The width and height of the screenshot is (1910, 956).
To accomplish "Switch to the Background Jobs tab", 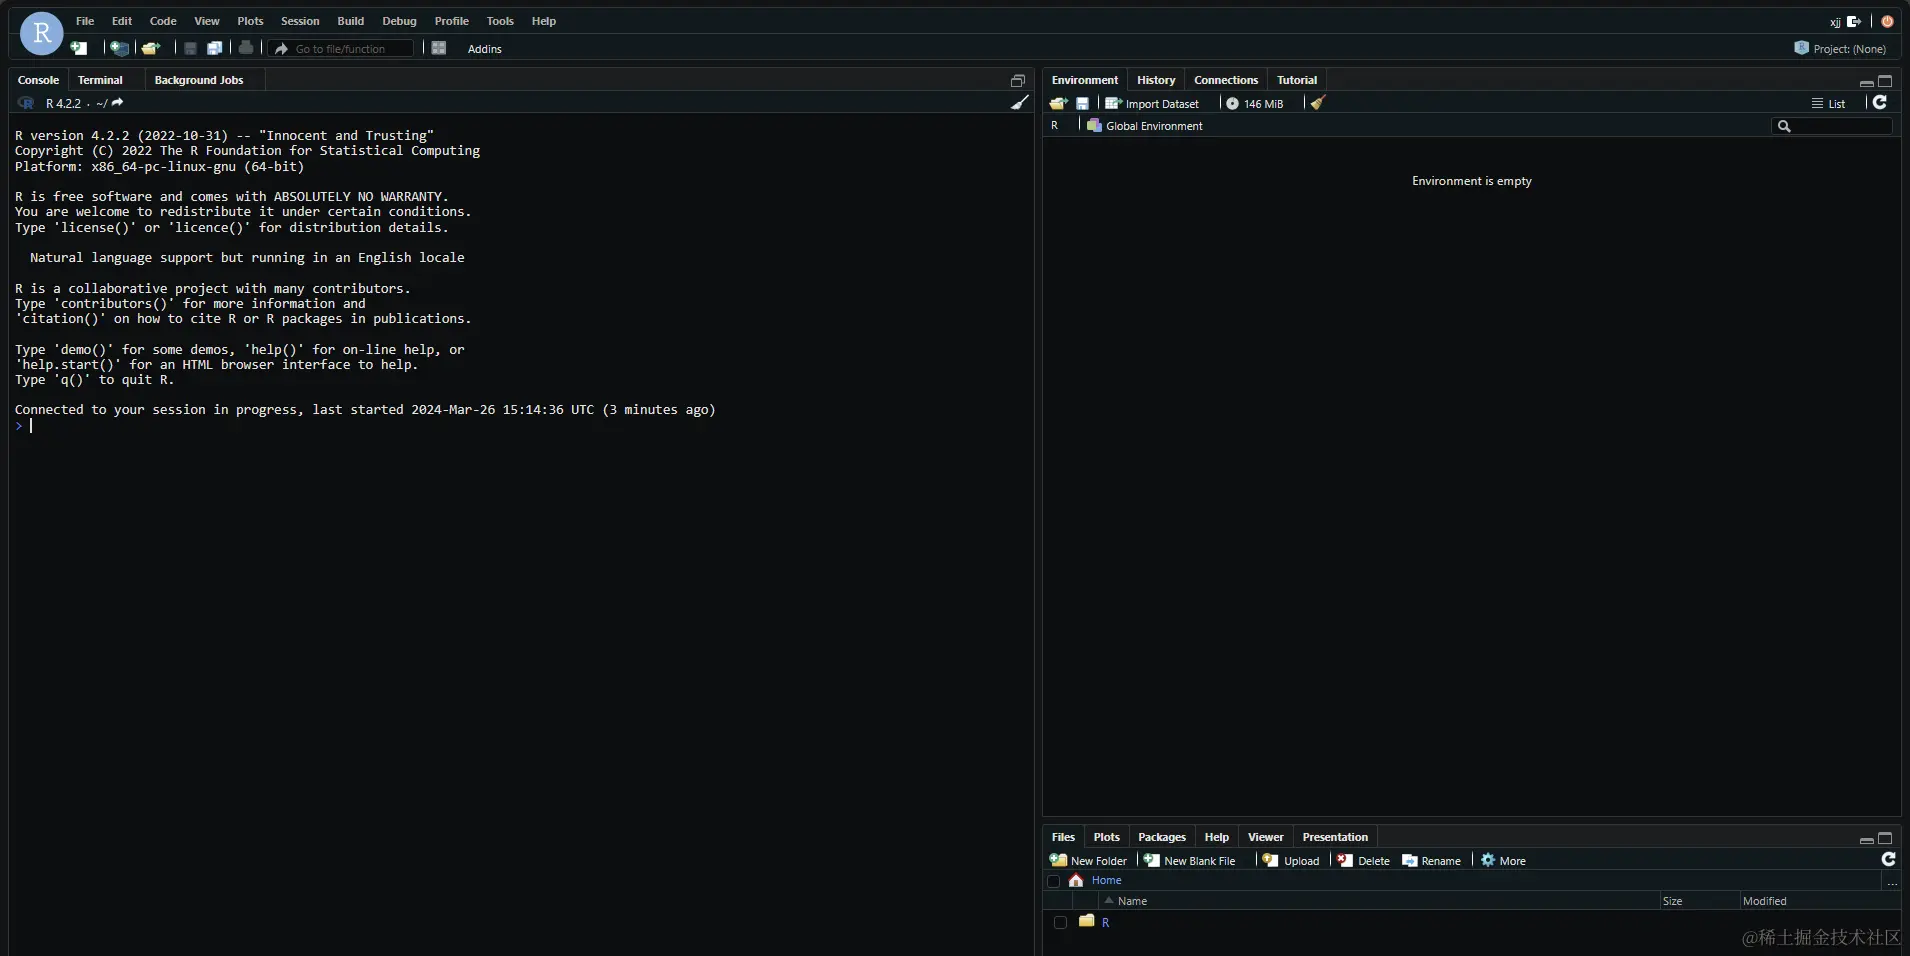I will coord(199,80).
